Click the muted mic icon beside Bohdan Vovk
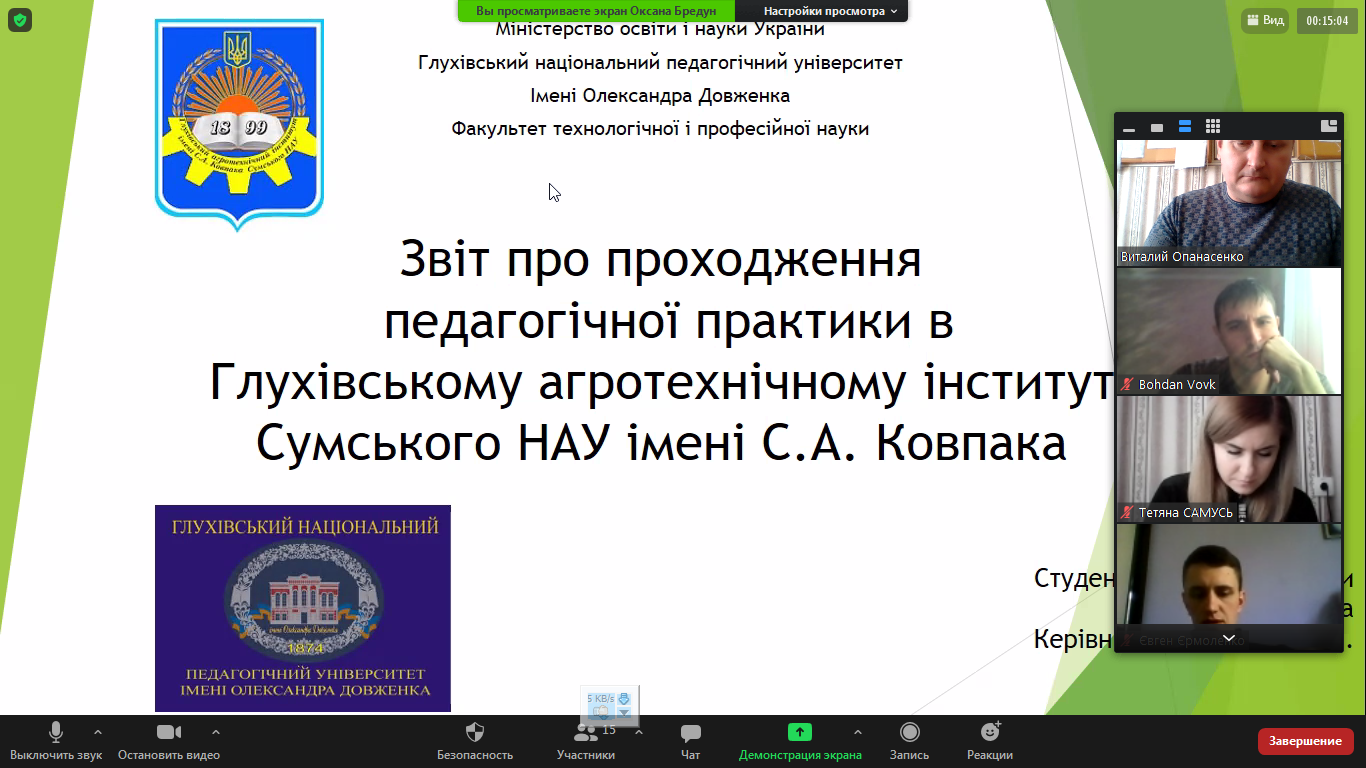 (x=1128, y=384)
